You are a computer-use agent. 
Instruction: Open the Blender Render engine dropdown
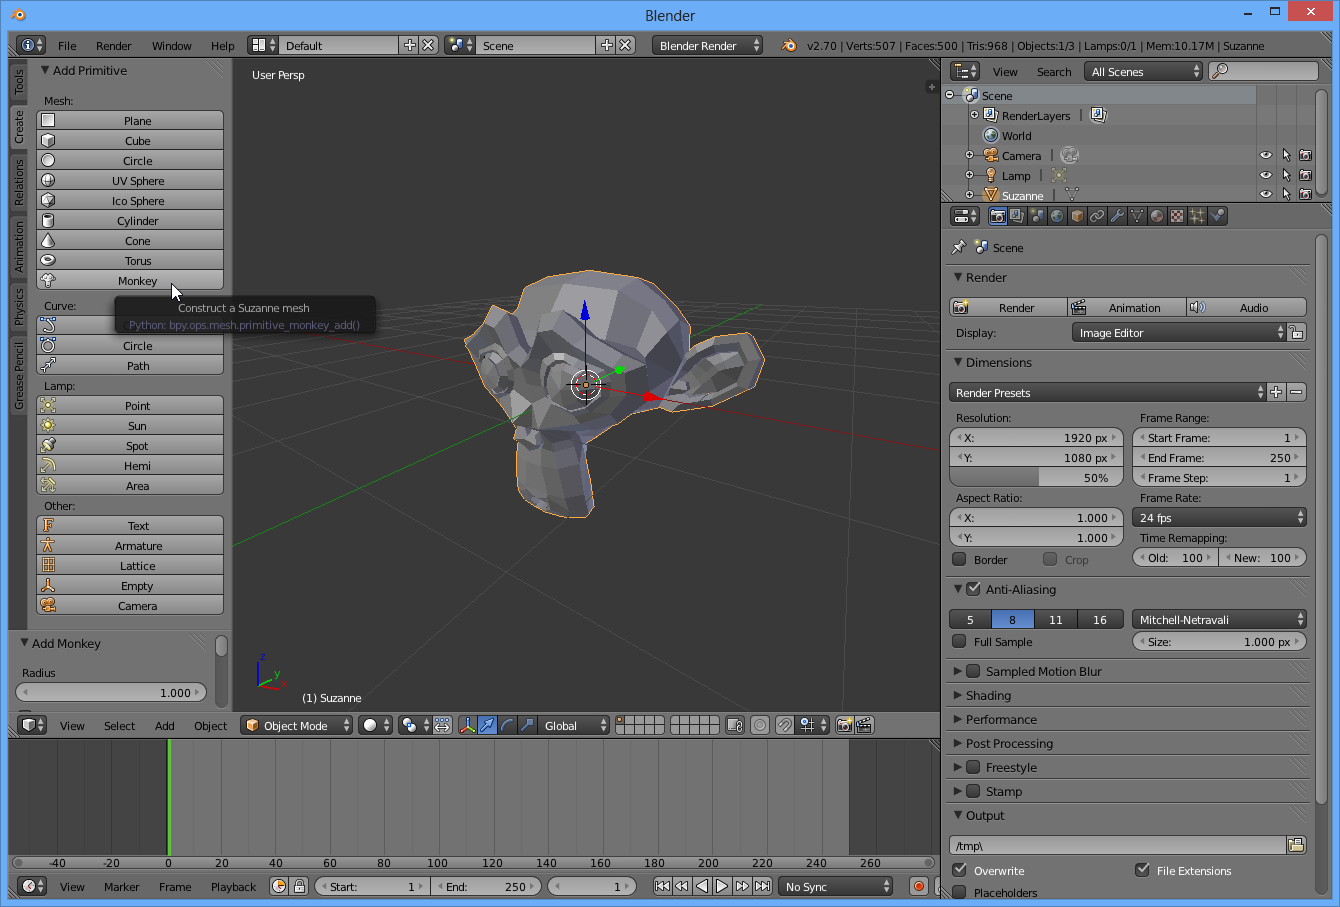706,45
